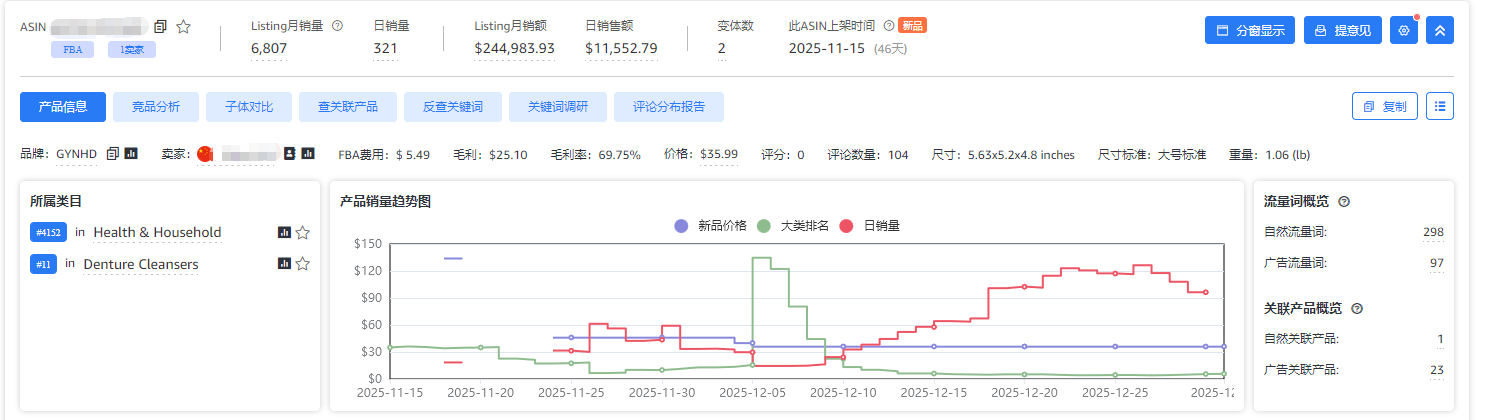Copy the ASIN with the copy icon
This screenshot has height=420, width=1491.
pos(161,27)
